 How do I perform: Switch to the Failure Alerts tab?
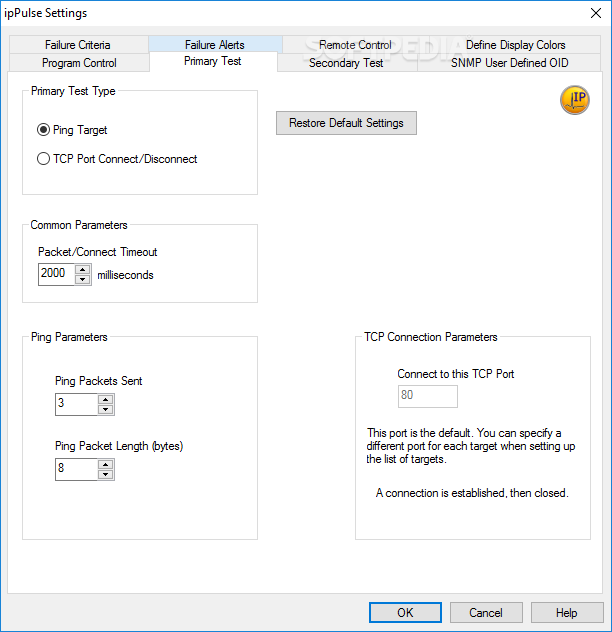coord(214,44)
